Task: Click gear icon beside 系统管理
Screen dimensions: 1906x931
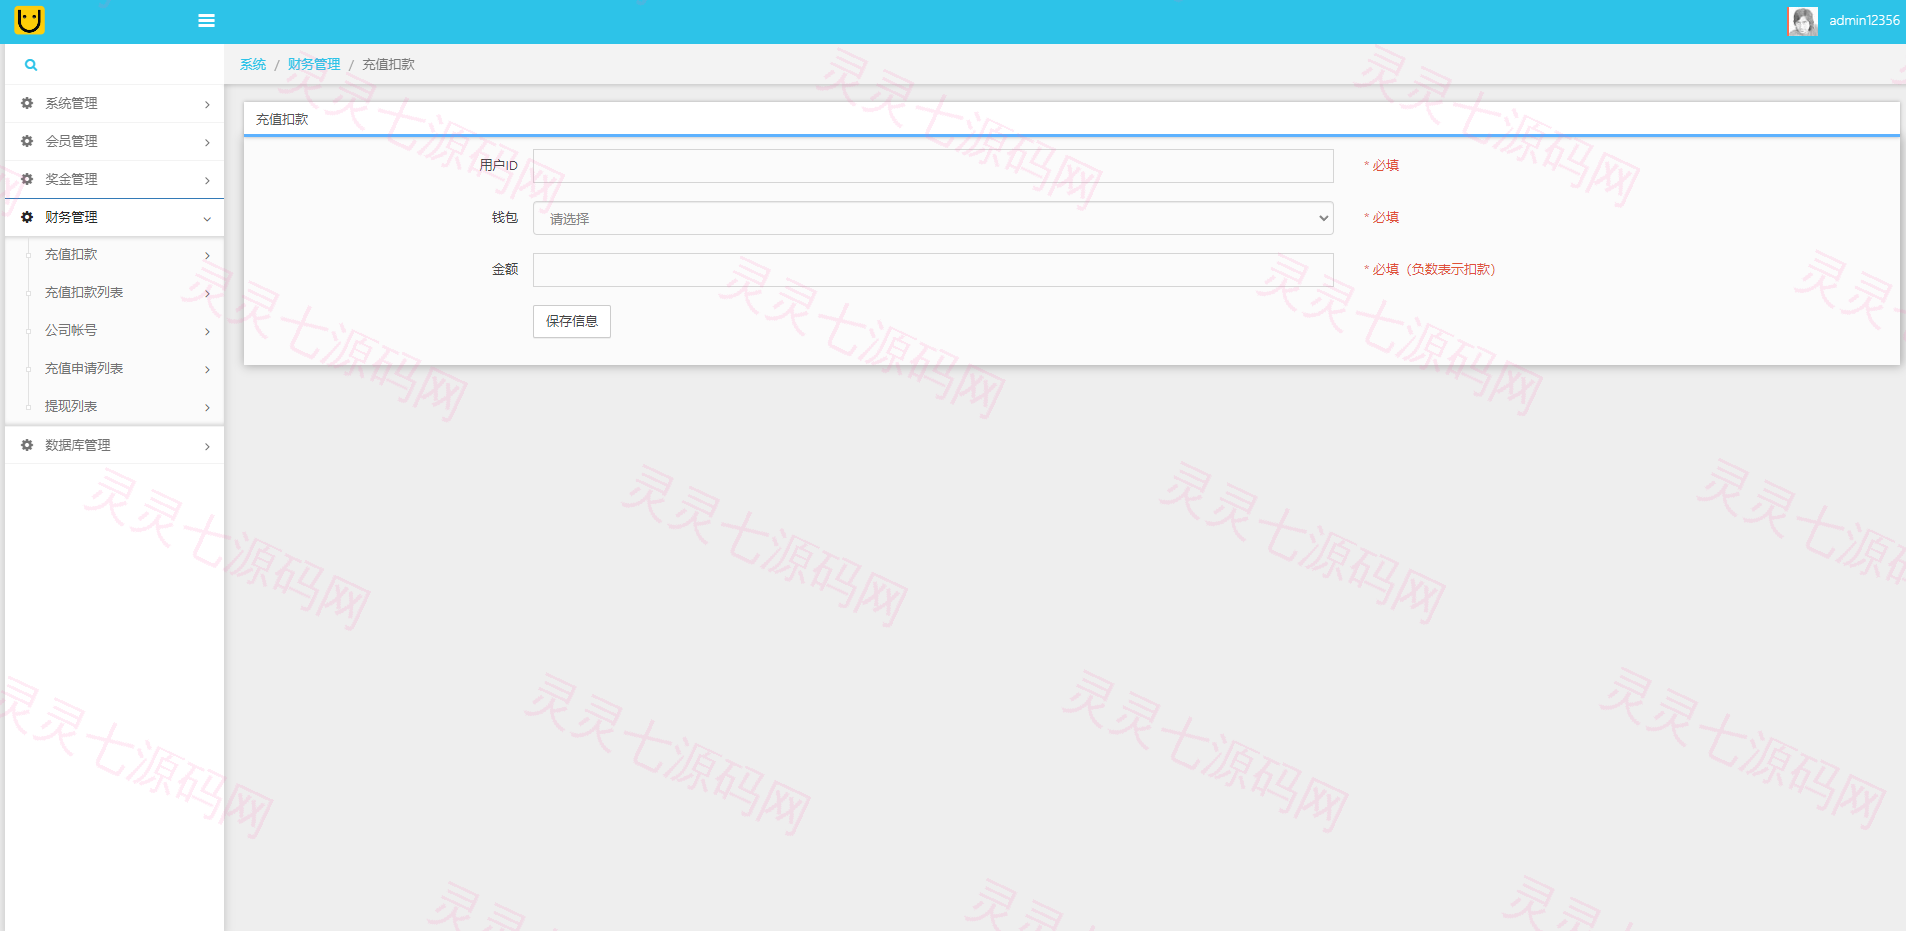Action: [x=27, y=103]
